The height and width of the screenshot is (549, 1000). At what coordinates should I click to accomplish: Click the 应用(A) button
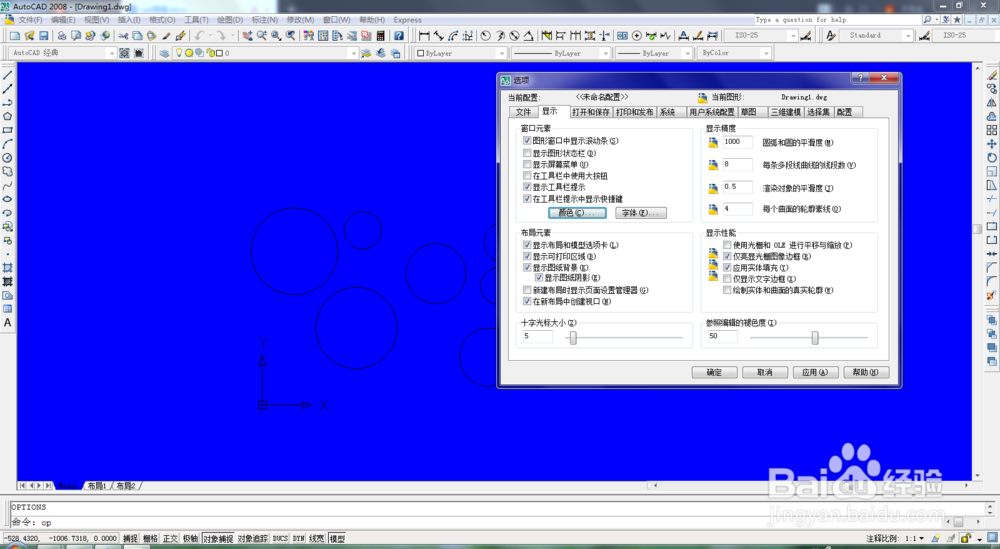coord(815,372)
